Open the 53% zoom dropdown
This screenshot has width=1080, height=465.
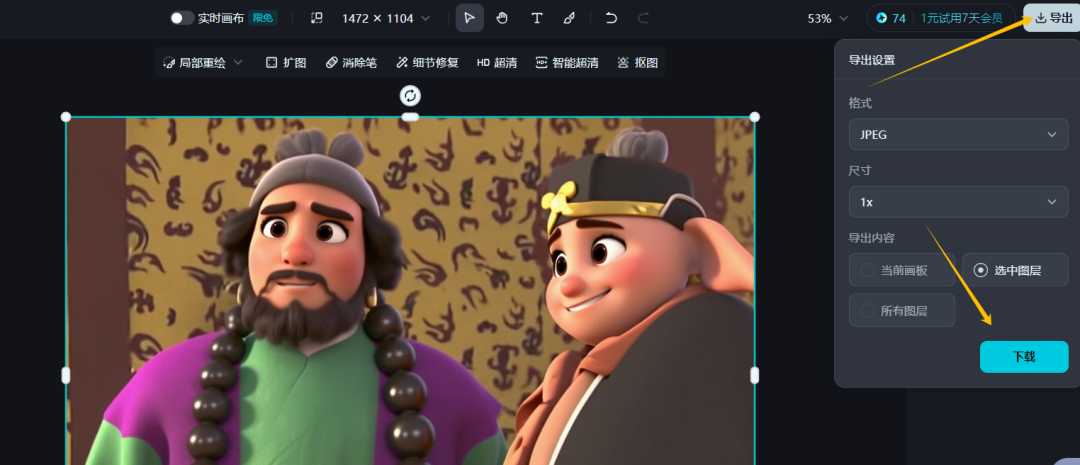(x=828, y=18)
